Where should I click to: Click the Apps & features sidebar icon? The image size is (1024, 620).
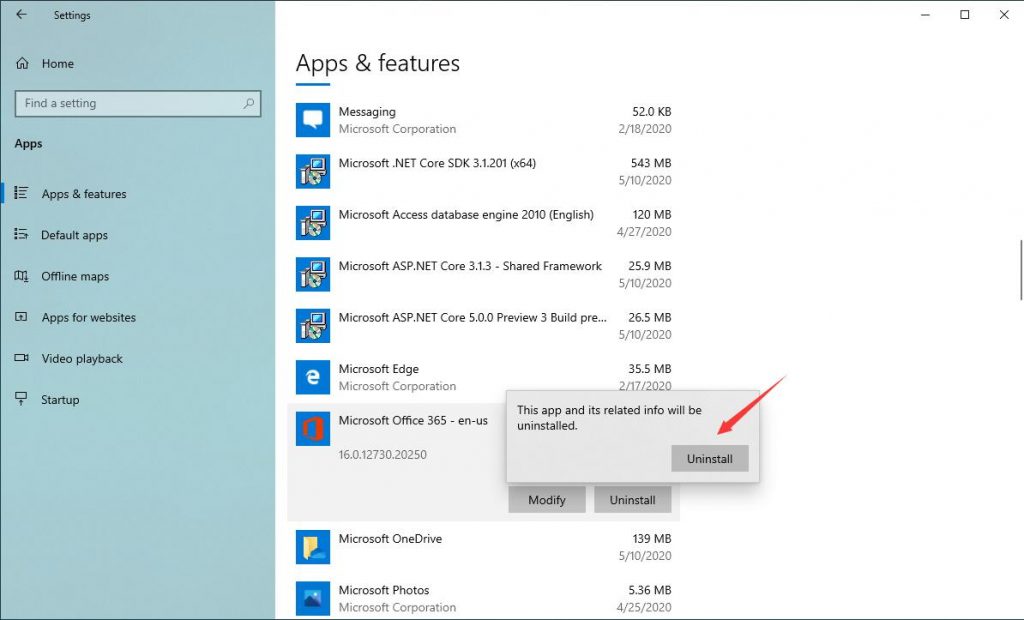click(x=22, y=193)
